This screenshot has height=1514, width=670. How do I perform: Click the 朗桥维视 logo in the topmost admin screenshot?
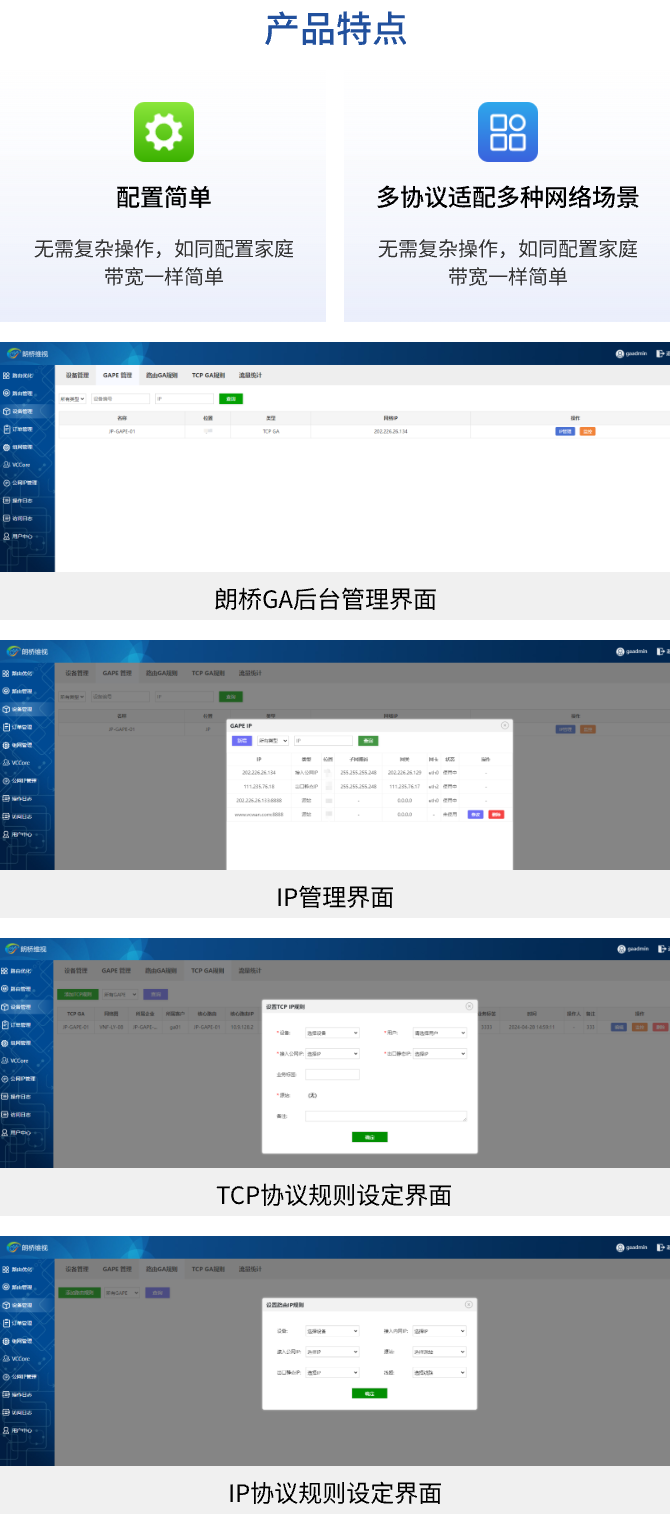coord(28,353)
